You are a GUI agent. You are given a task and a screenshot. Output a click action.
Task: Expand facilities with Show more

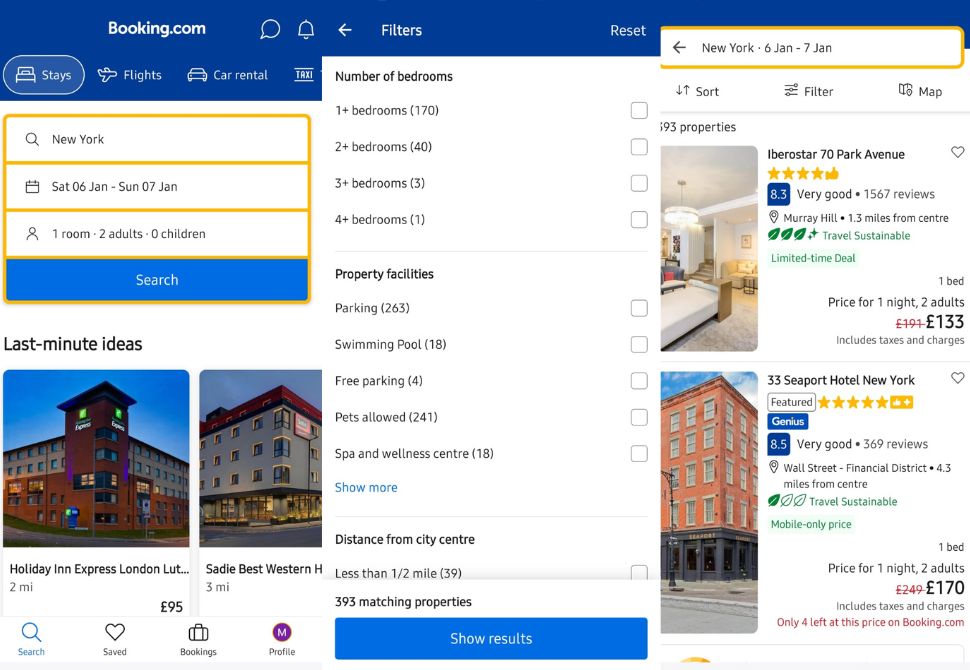pos(366,488)
